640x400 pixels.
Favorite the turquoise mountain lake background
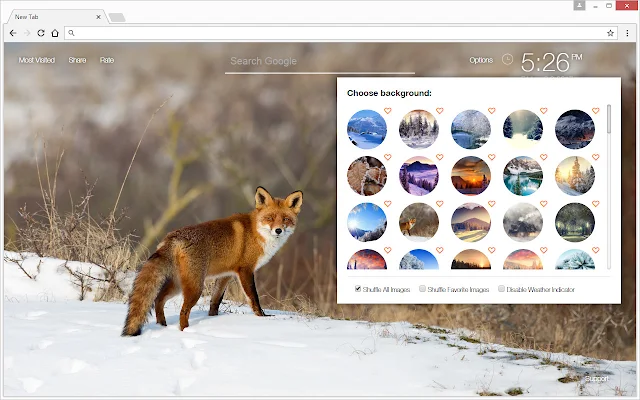click(543, 157)
